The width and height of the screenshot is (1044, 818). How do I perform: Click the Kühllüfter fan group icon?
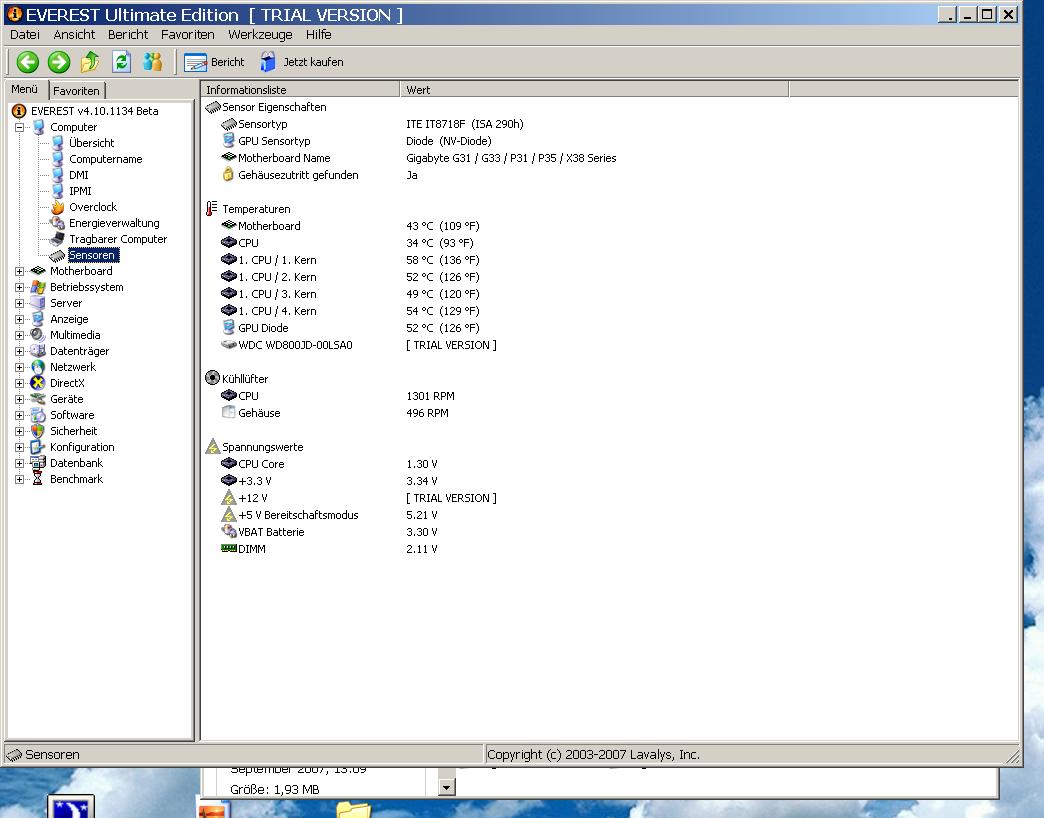pos(212,378)
